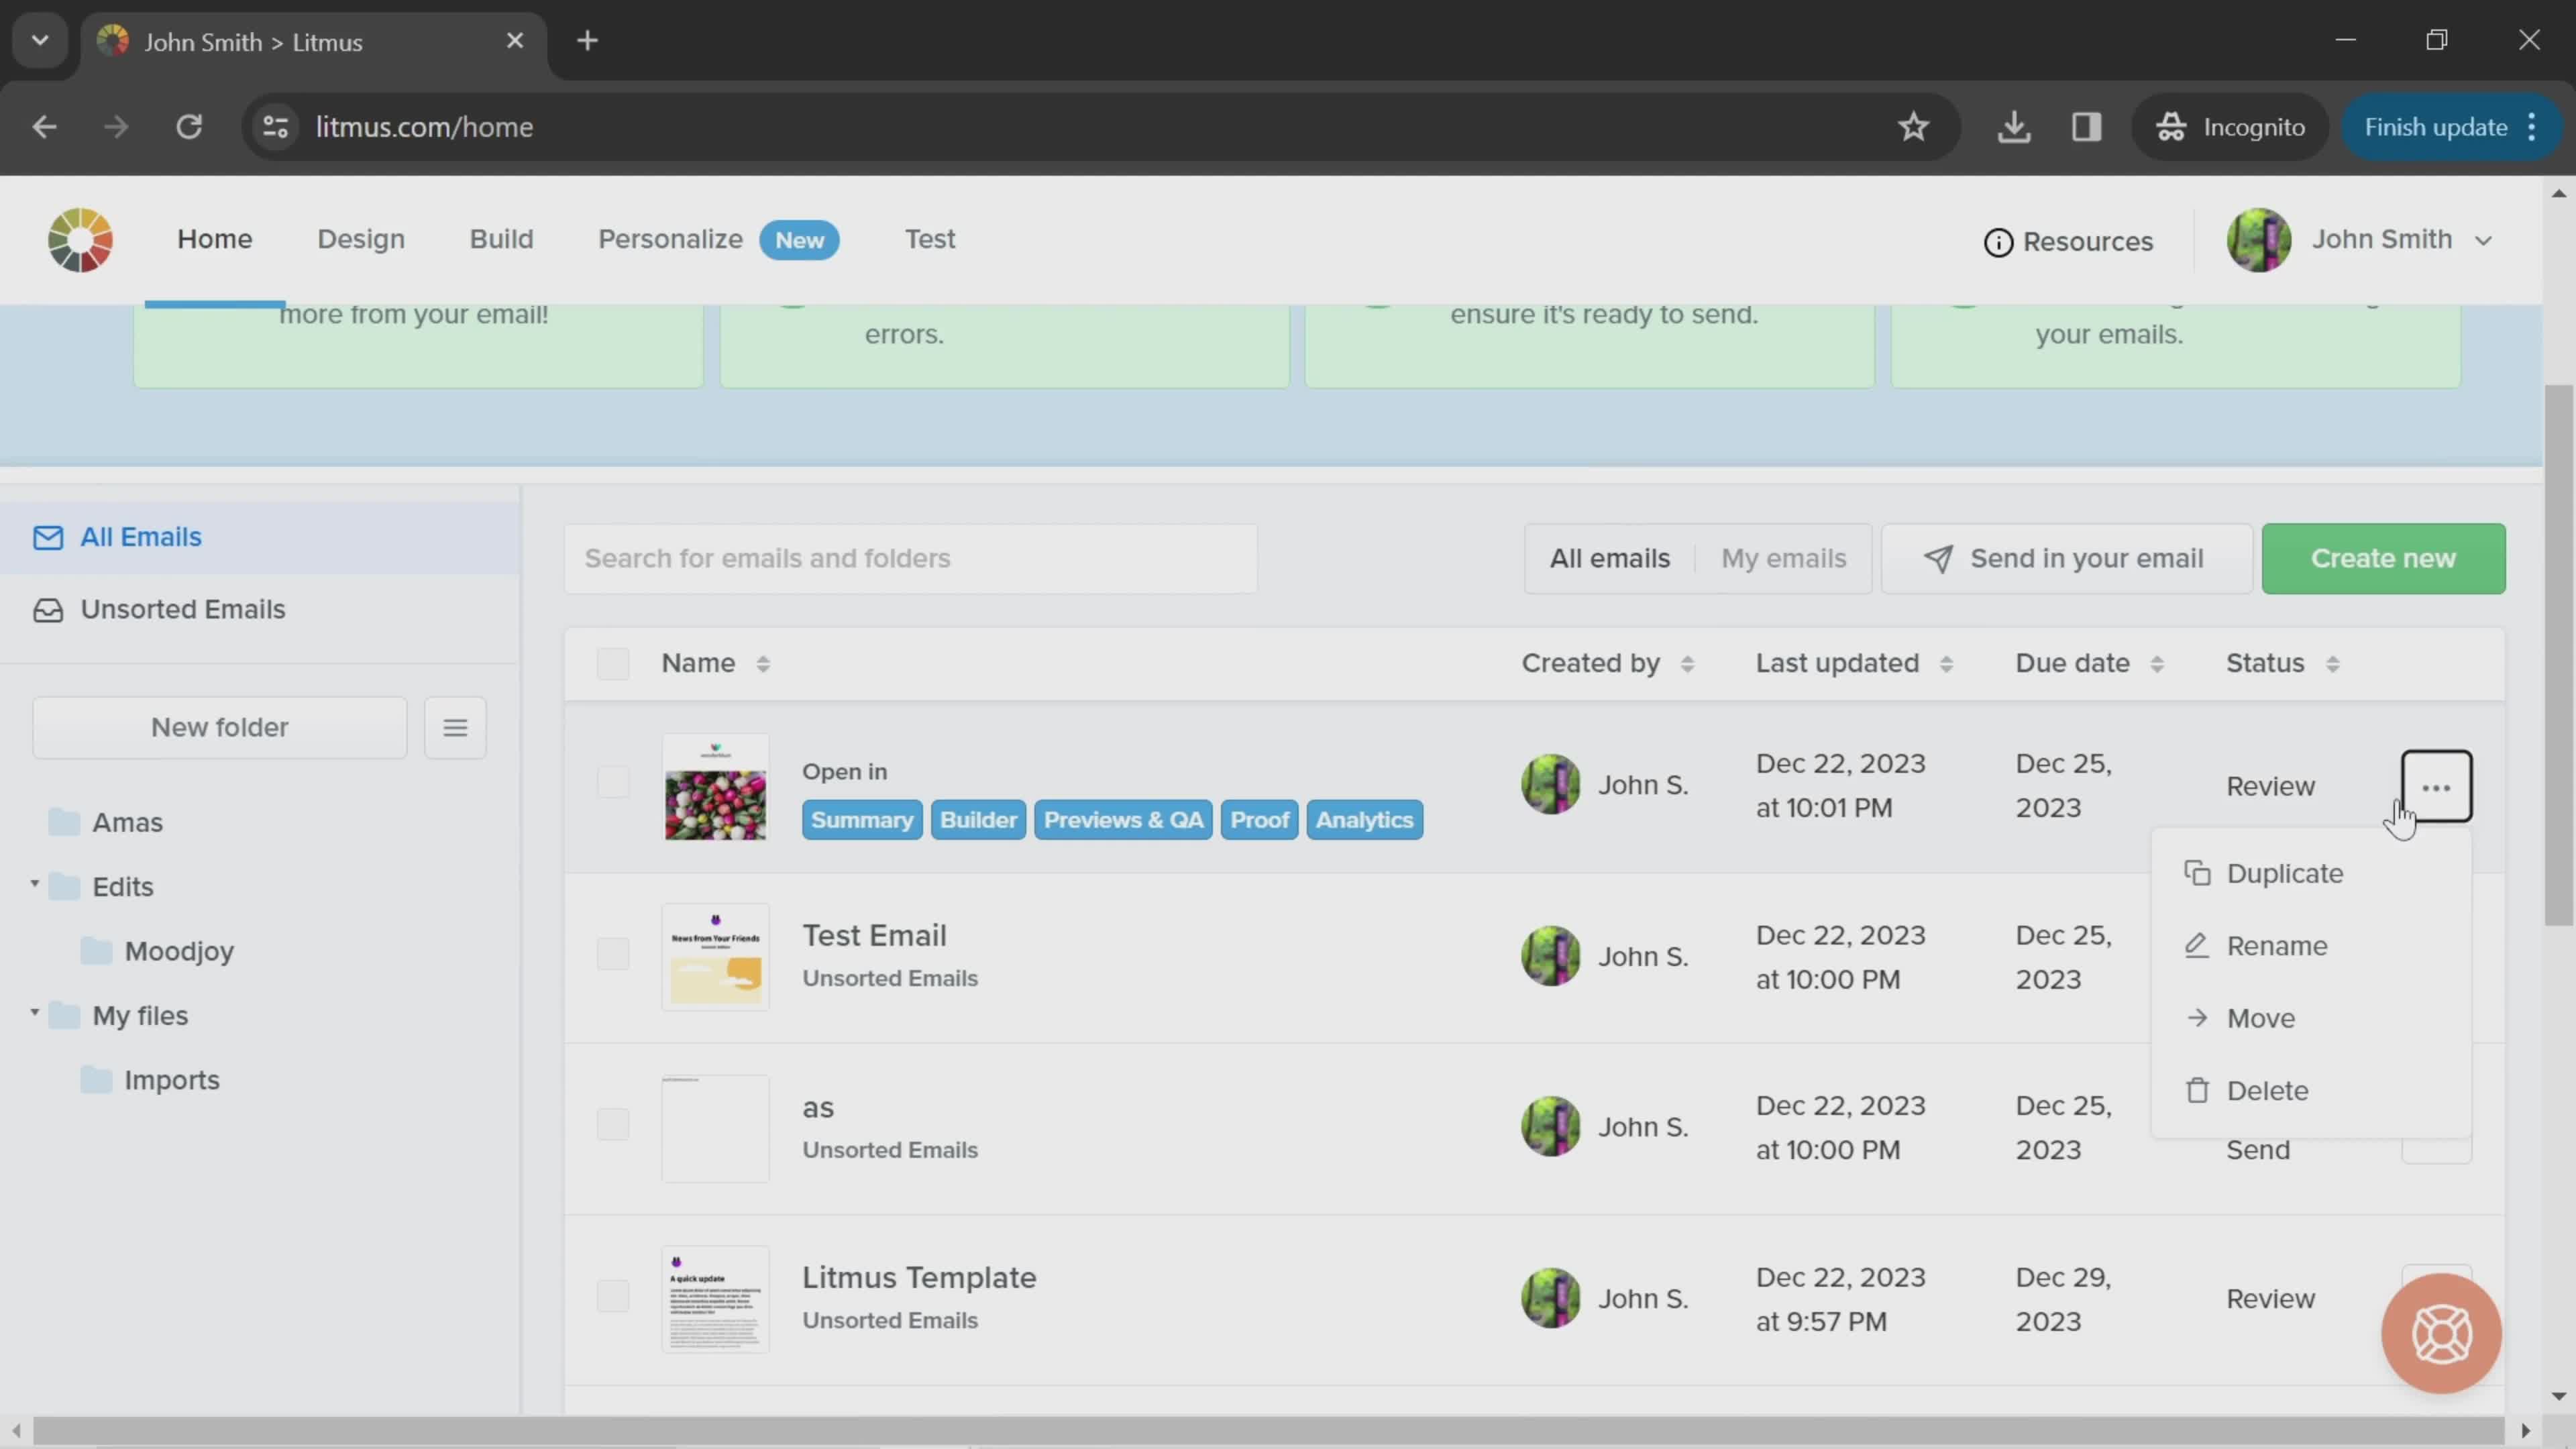Image resolution: width=2576 pixels, height=1449 pixels.
Task: Open the Analytics icon for email
Action: (1364, 819)
